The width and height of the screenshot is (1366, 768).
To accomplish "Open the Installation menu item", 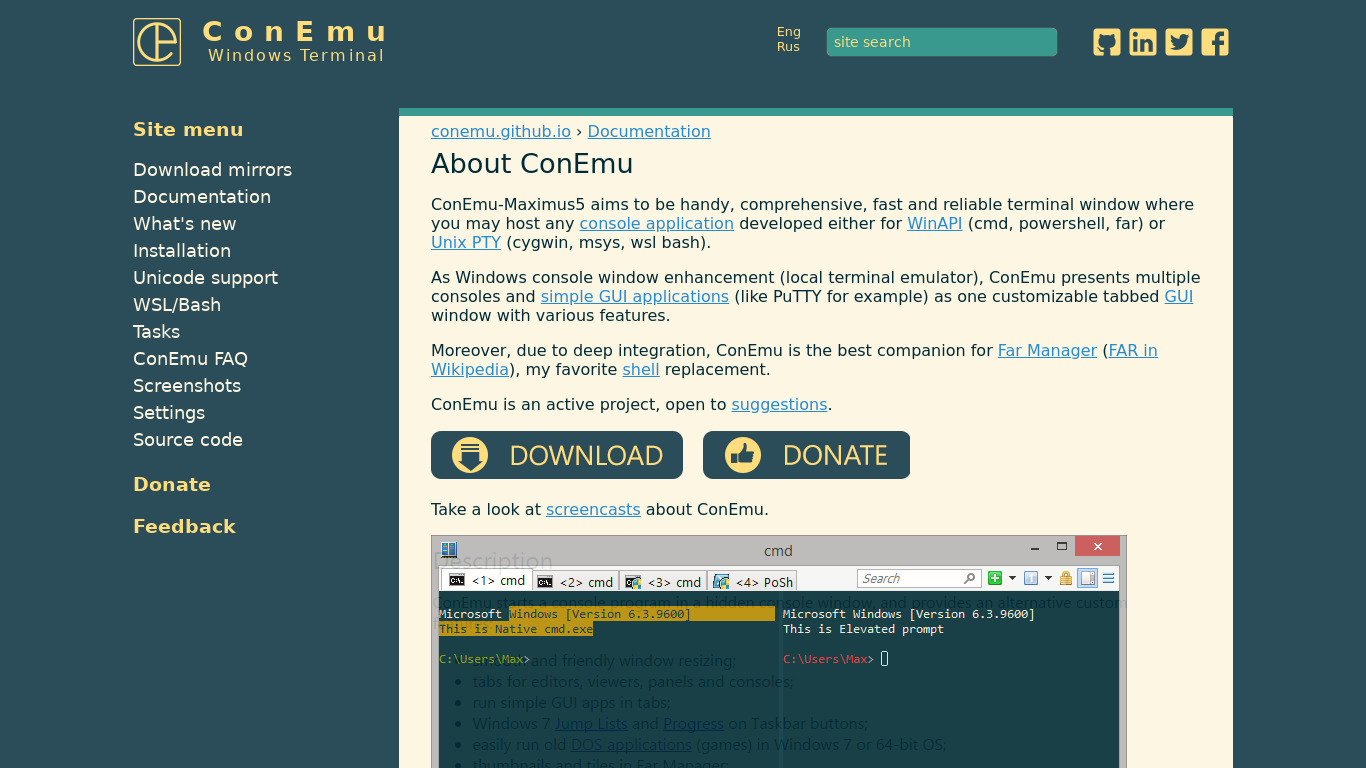I will (182, 251).
